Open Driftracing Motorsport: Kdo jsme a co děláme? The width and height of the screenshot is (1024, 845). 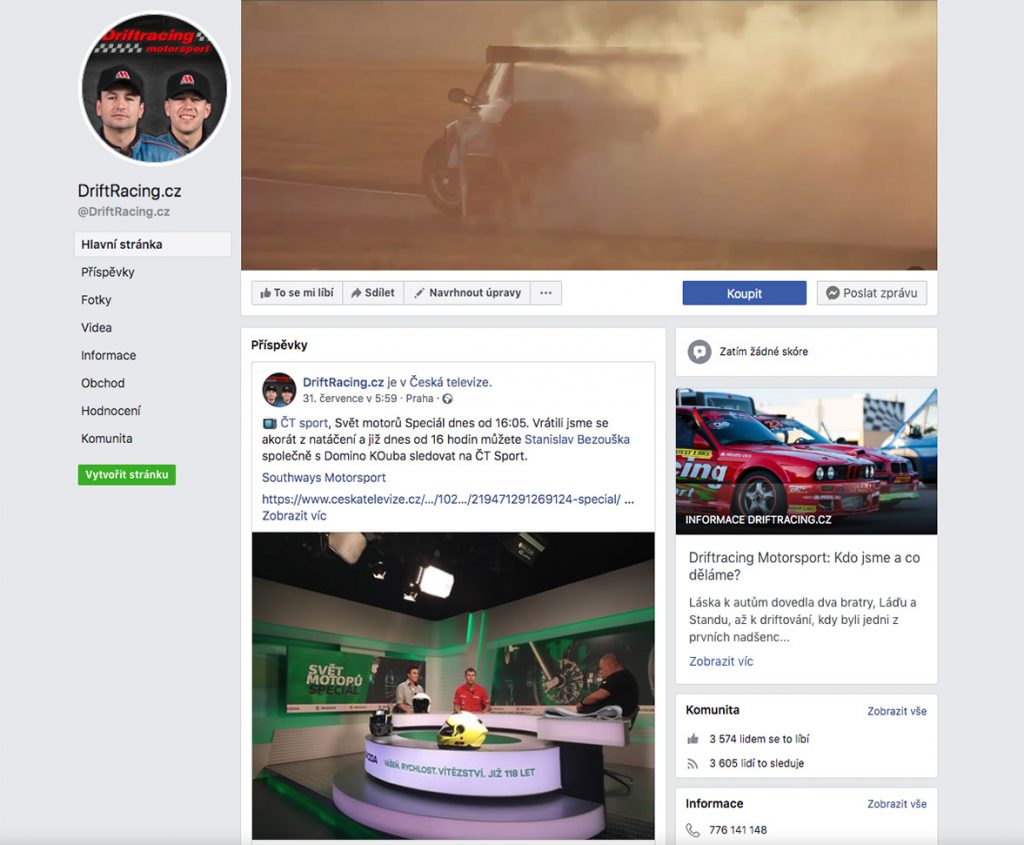[x=805, y=566]
